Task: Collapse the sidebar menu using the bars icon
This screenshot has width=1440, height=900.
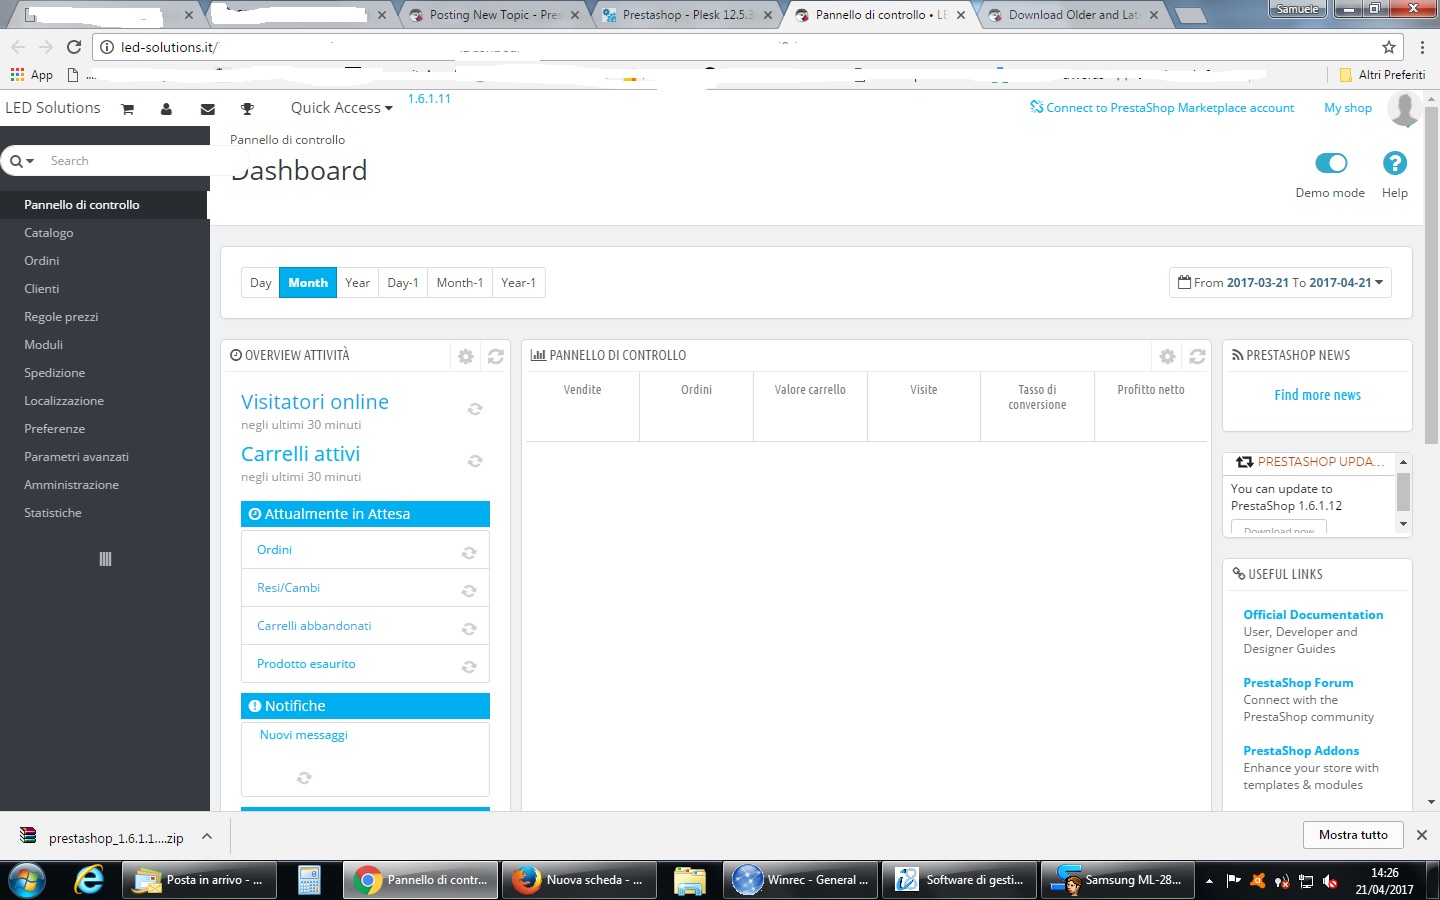Action: [105, 559]
